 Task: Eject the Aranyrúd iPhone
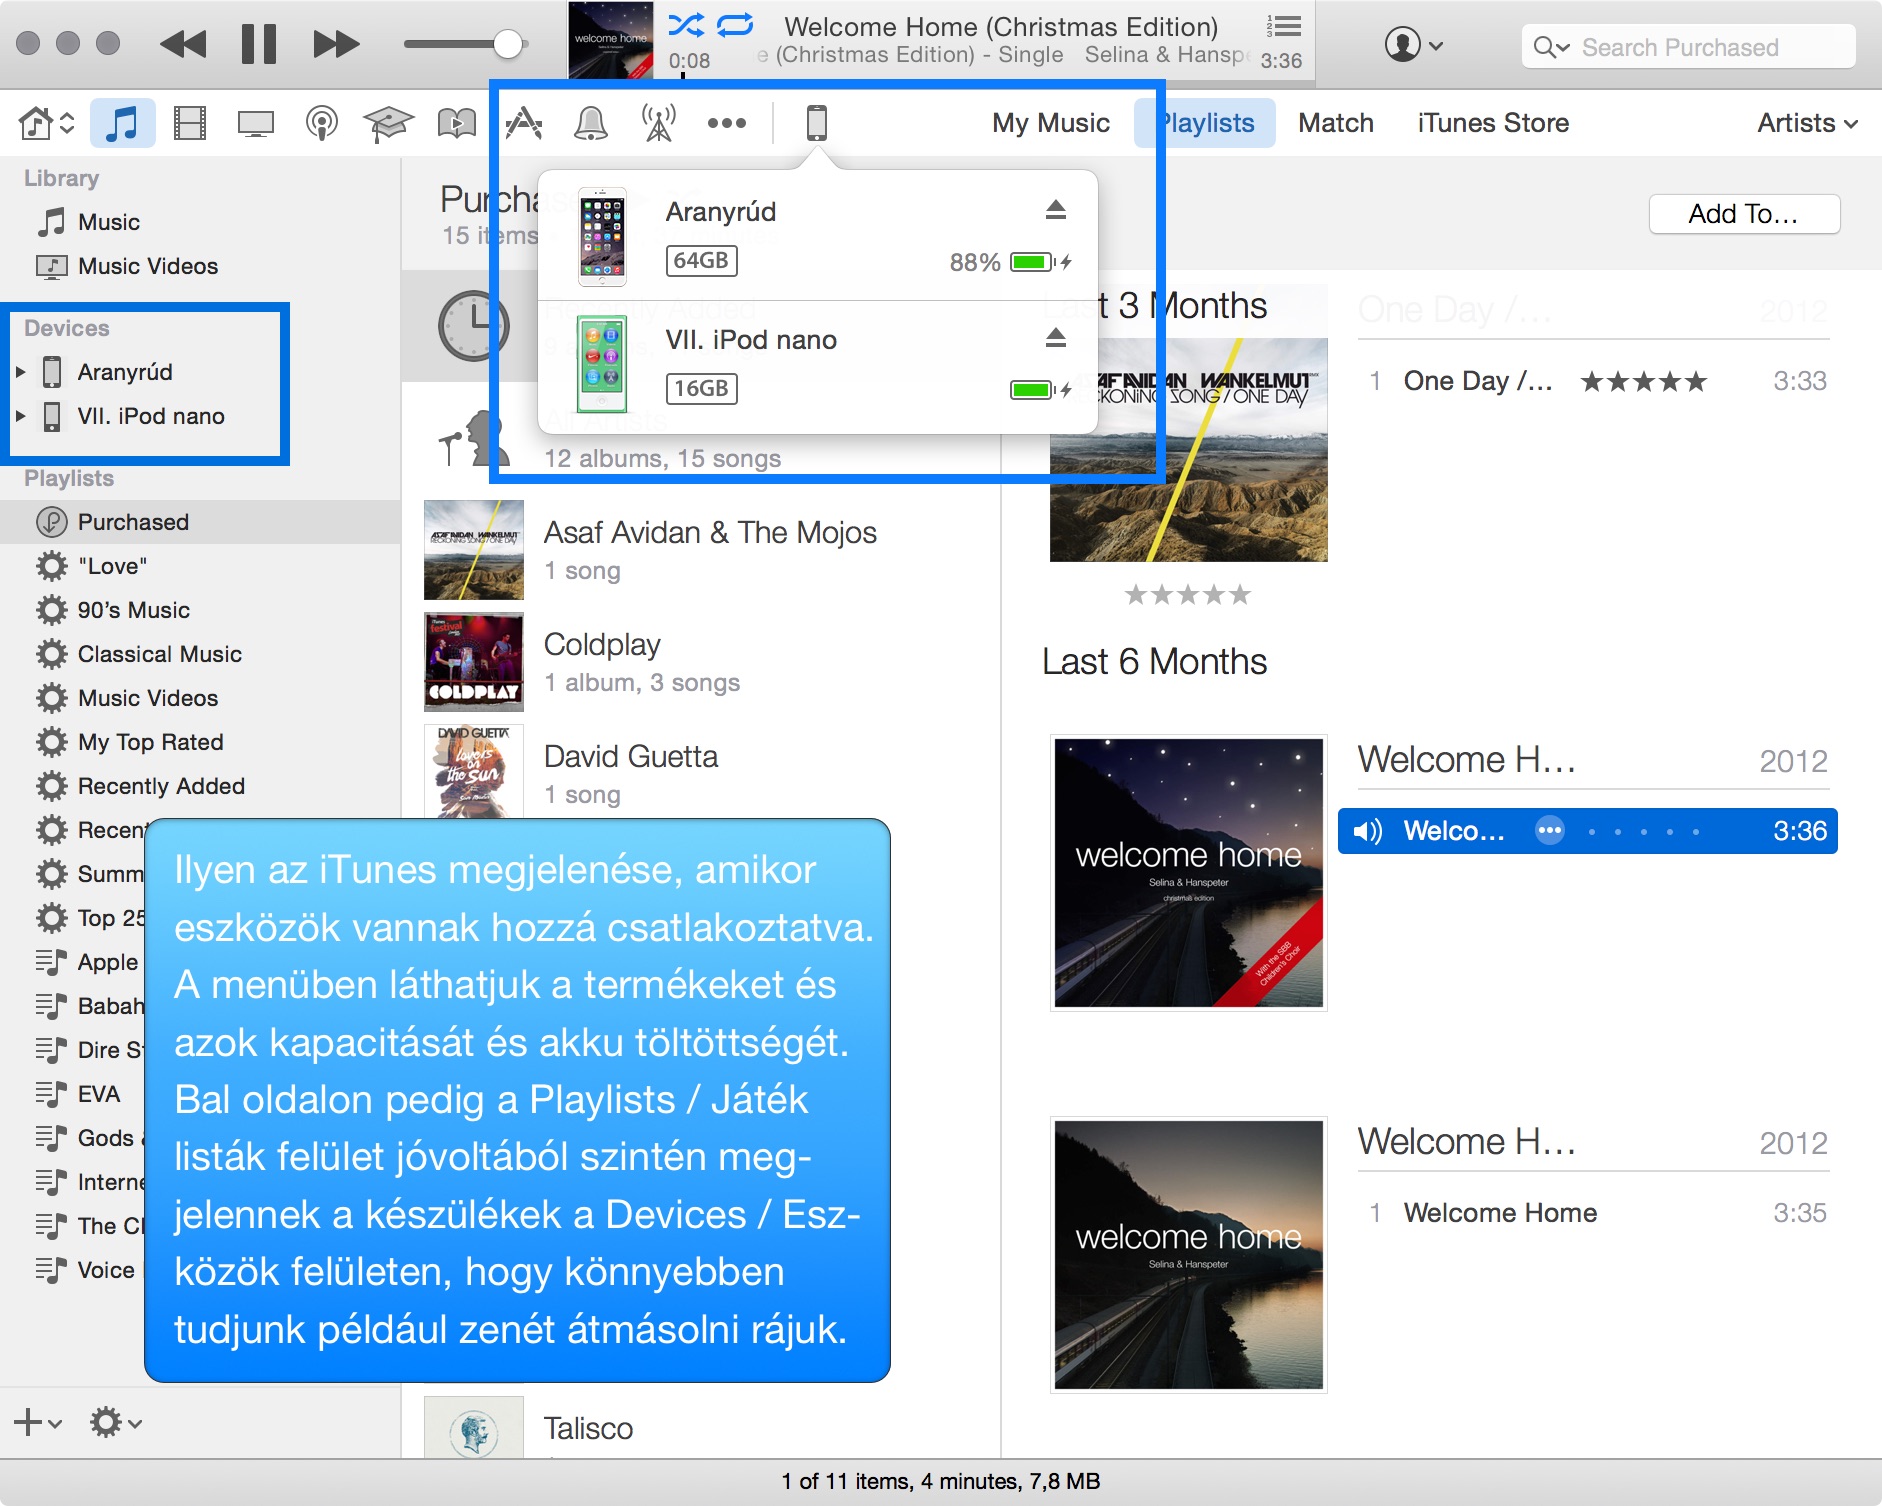click(1056, 210)
